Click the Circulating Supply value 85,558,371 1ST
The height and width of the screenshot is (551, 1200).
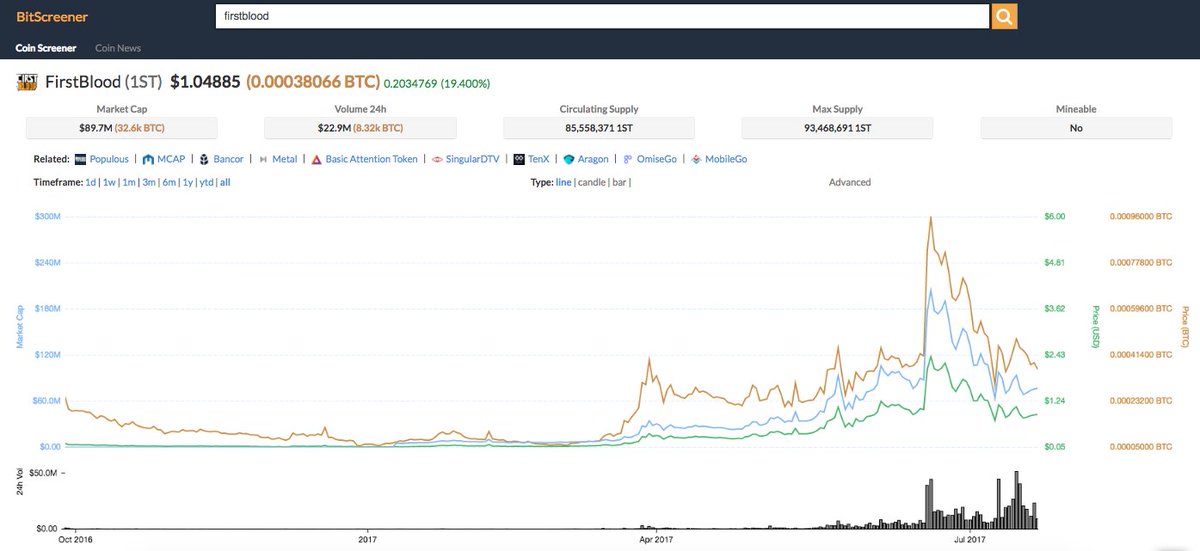[x=599, y=128]
